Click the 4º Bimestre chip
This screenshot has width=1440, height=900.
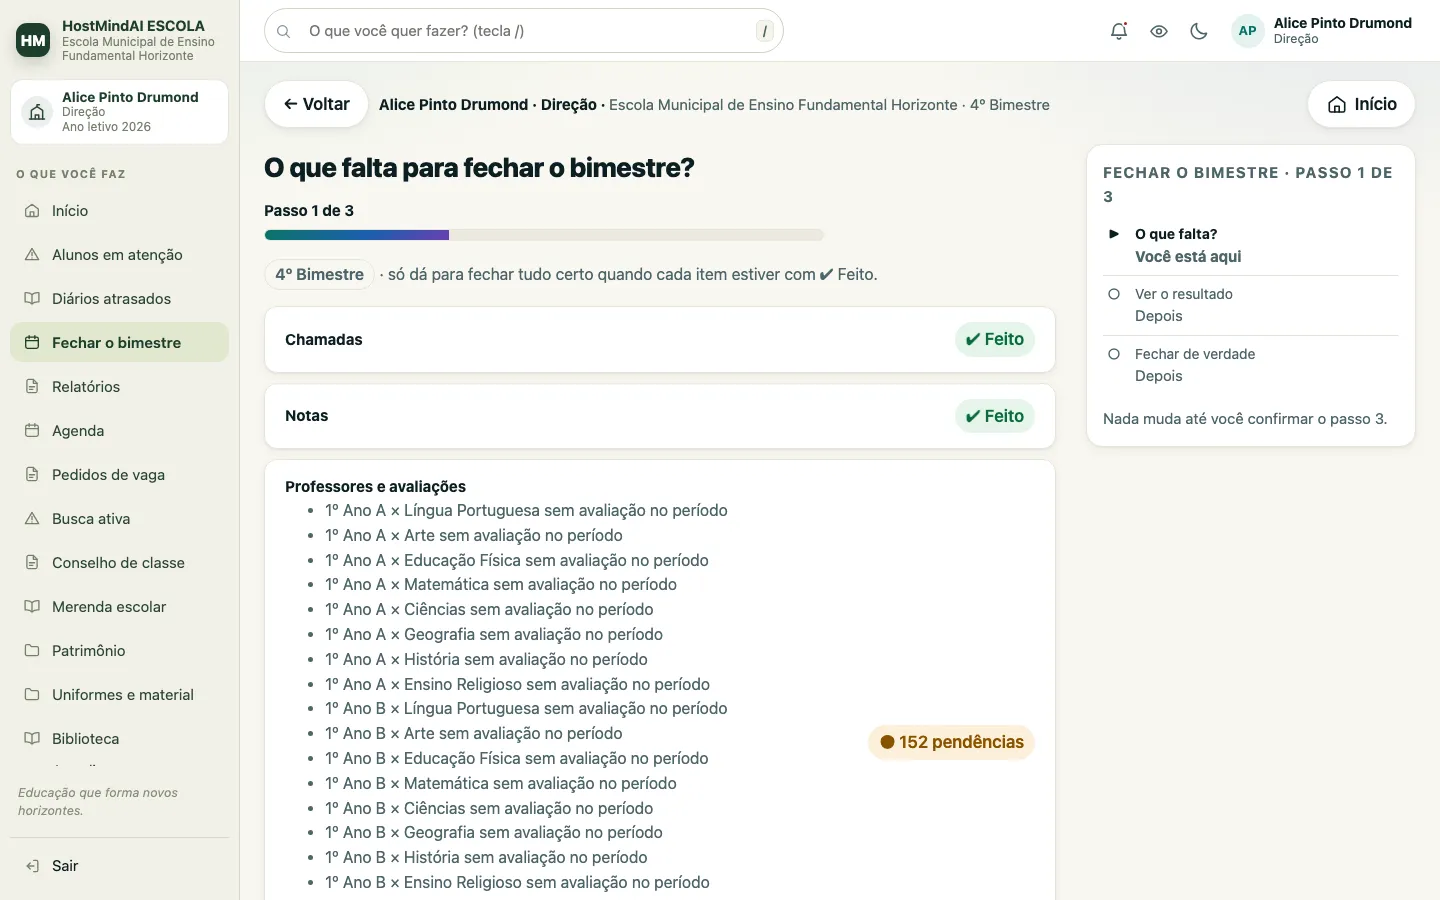[319, 275]
